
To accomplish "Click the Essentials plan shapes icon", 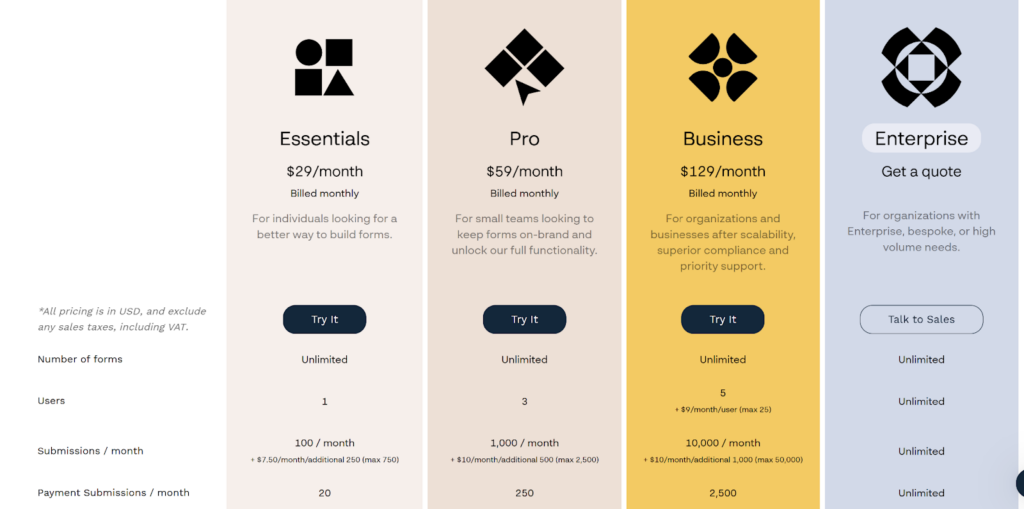I will 324,67.
